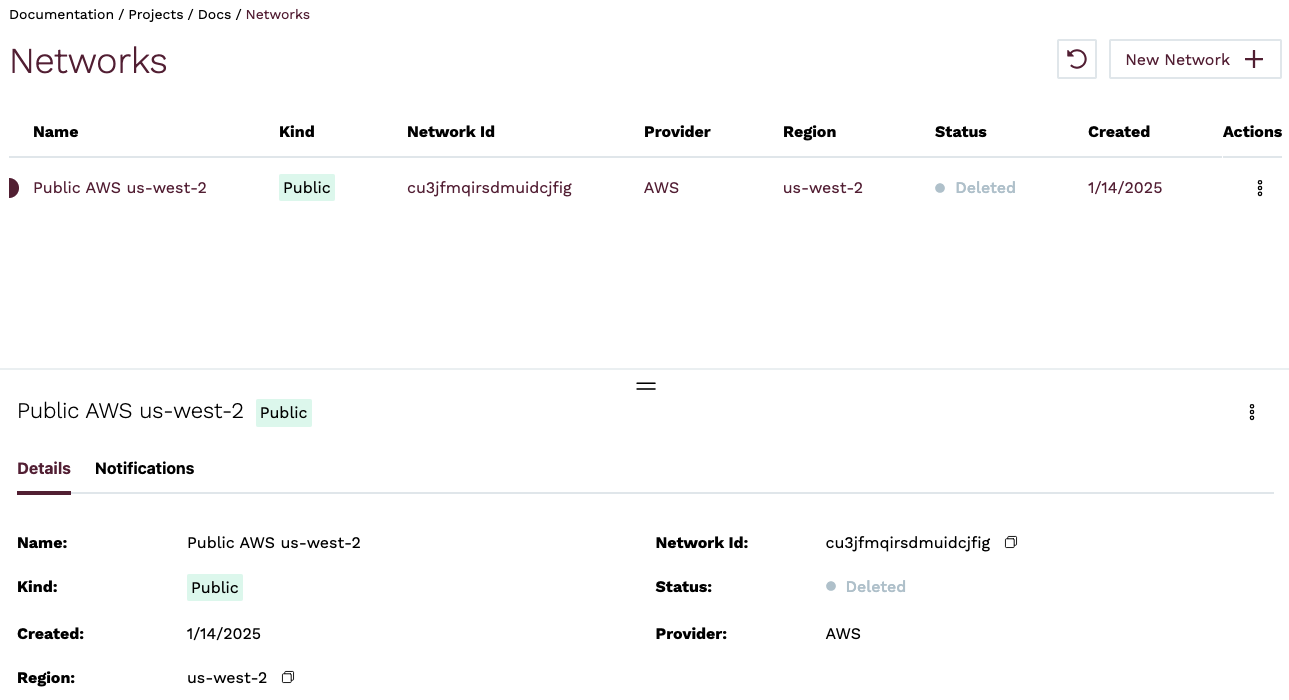Open the Projects breadcrumb link
This screenshot has height=700, width=1289.
pos(156,14)
